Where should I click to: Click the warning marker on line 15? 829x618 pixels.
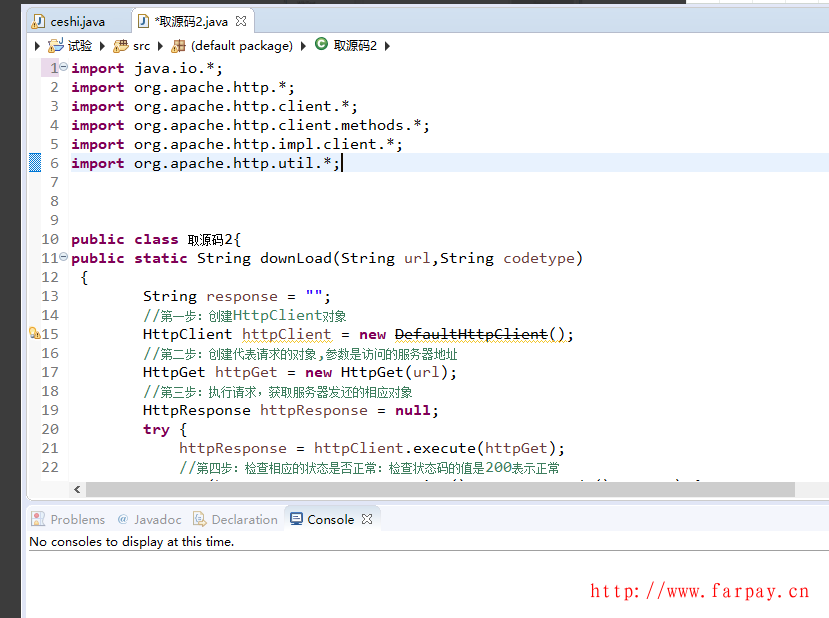click(x=34, y=334)
